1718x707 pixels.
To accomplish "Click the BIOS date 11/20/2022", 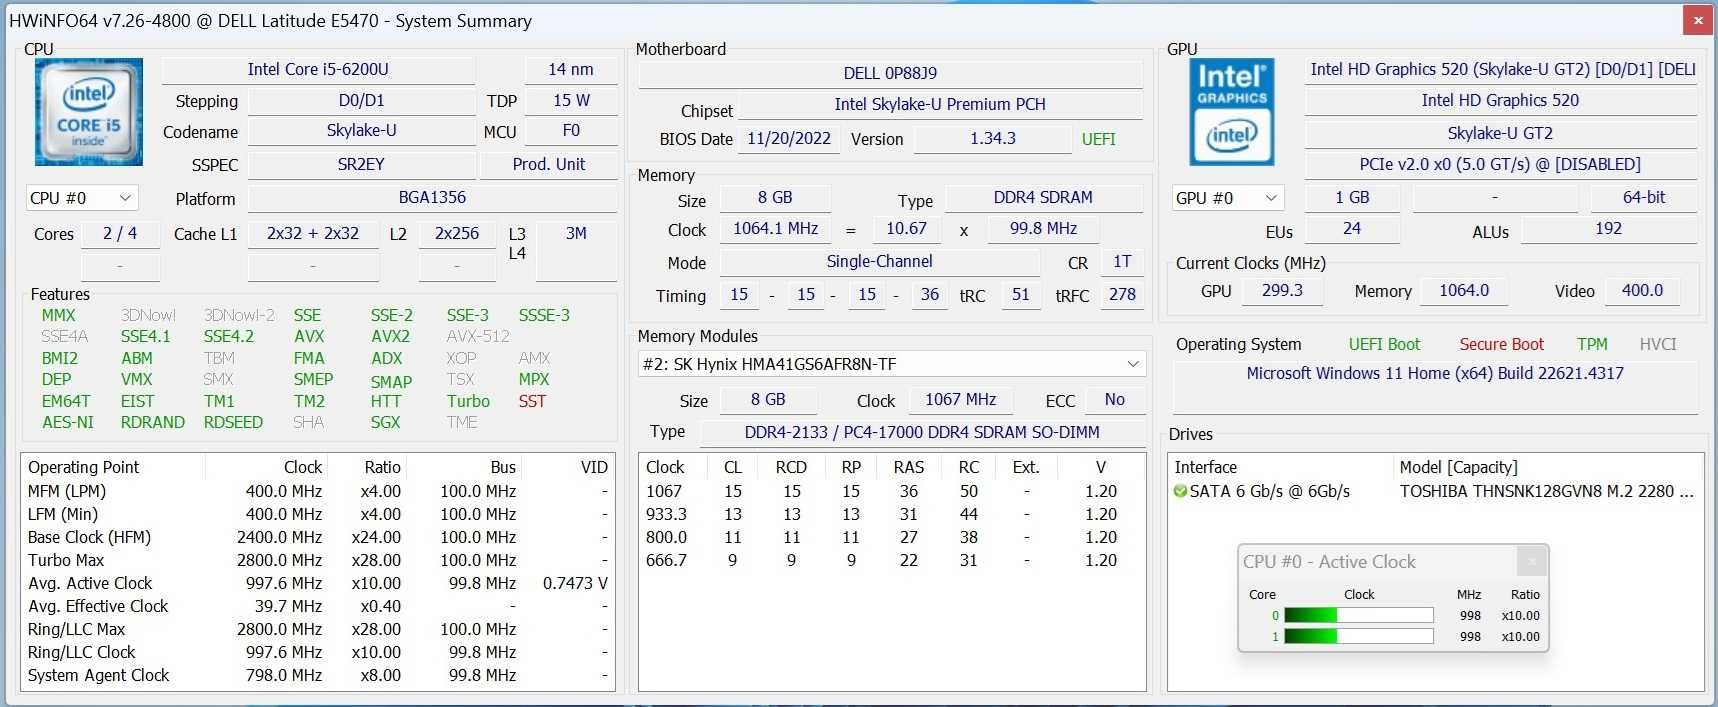I will [x=789, y=139].
